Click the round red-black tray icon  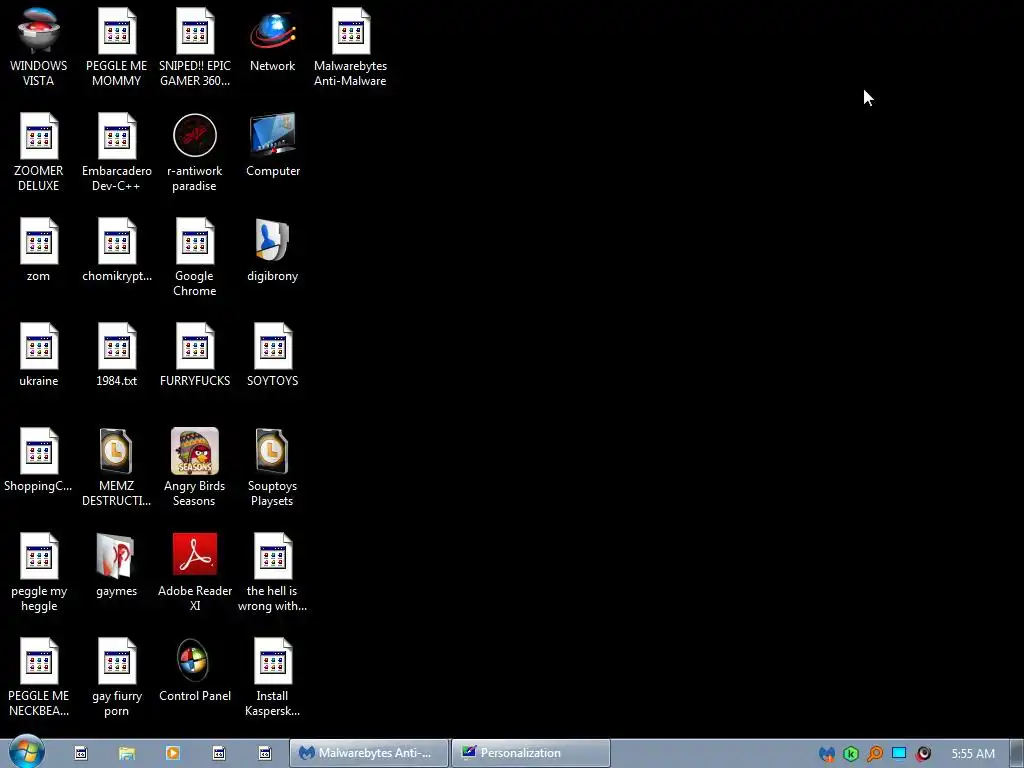pos(923,754)
